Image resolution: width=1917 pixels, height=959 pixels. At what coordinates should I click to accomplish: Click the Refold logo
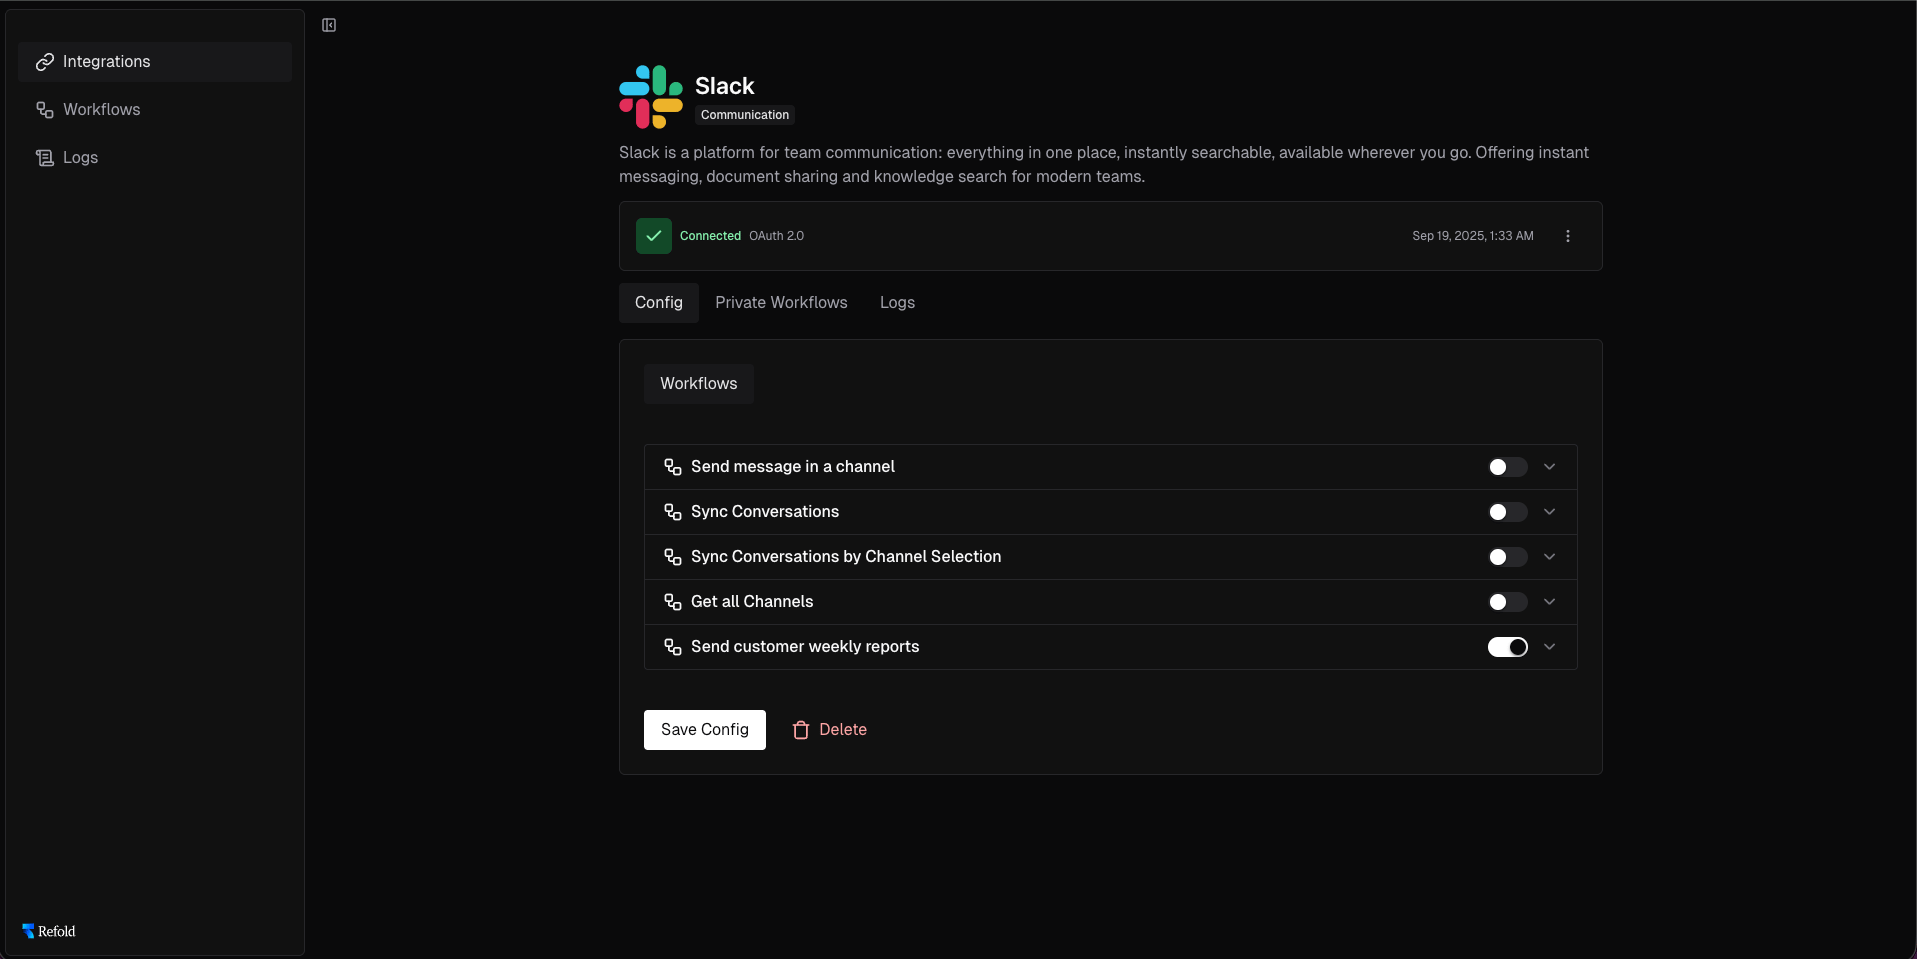49,931
